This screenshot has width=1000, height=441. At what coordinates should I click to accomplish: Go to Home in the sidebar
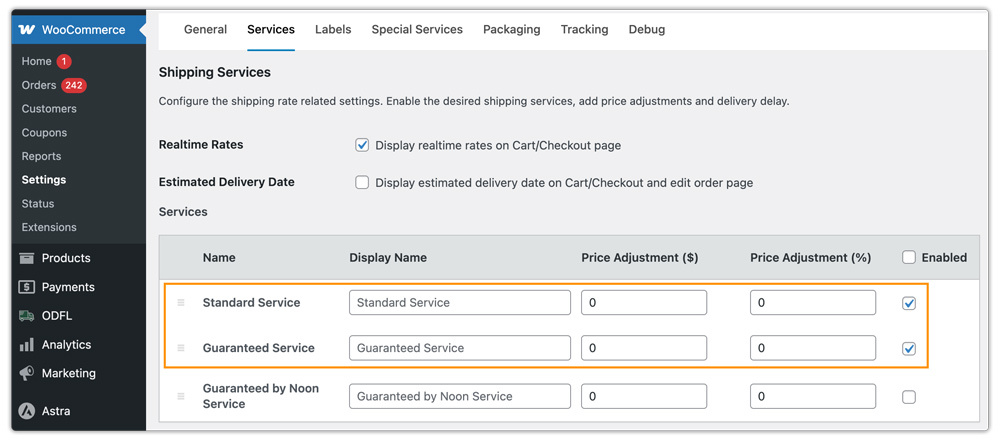[36, 61]
